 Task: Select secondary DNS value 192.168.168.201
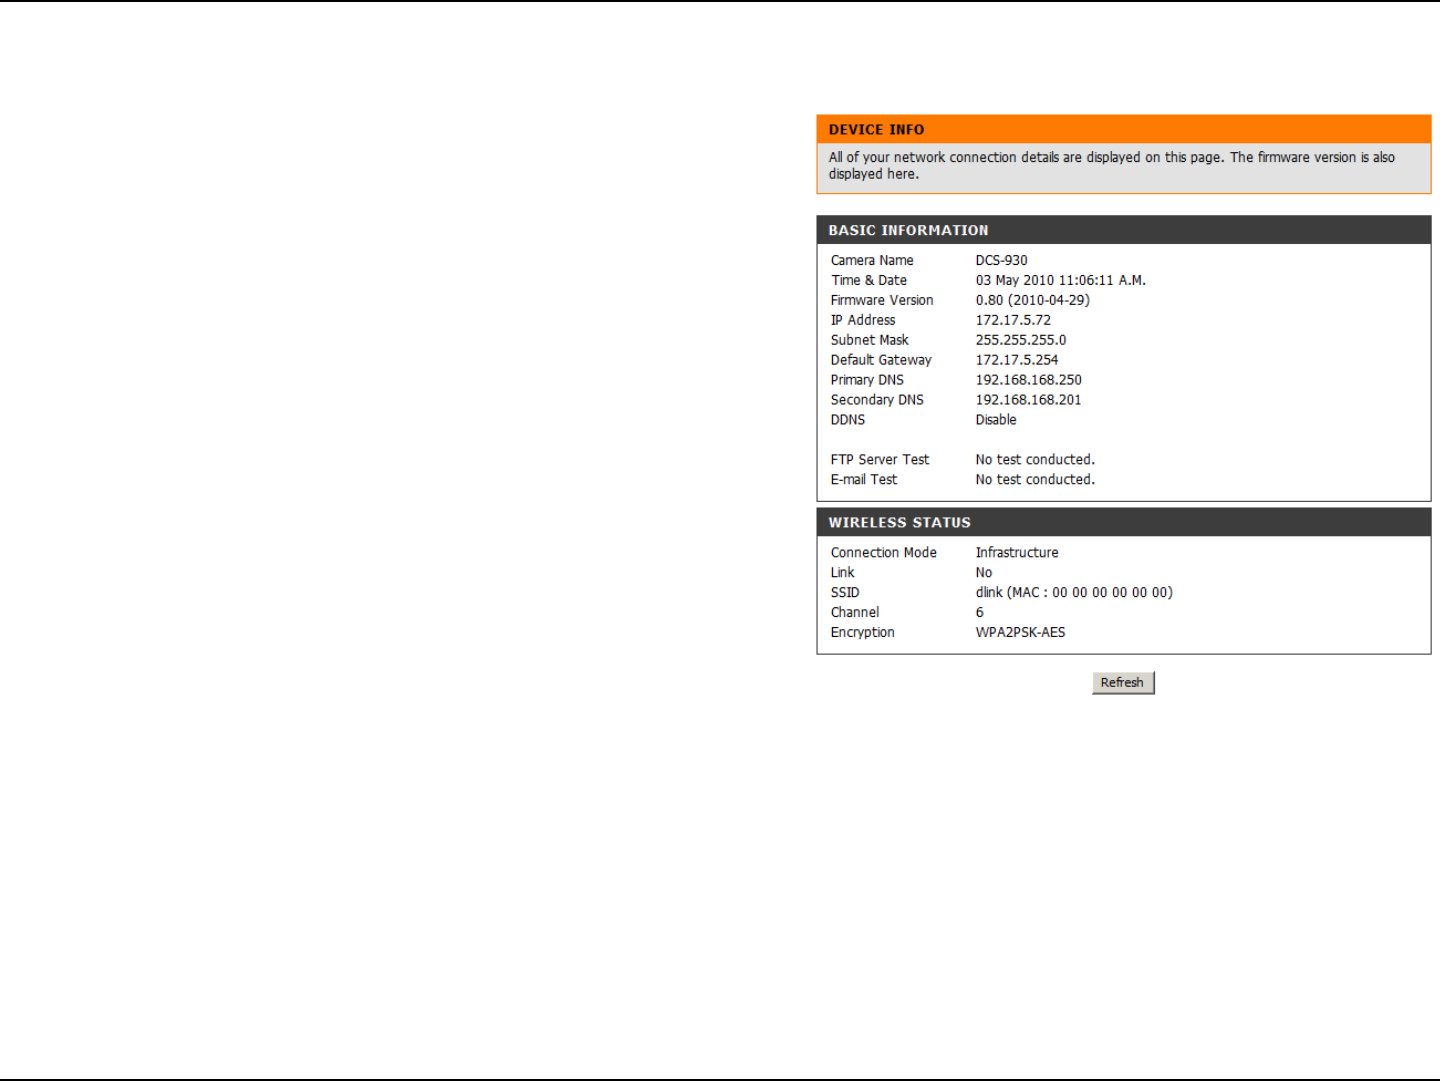pyautogui.click(x=1029, y=400)
